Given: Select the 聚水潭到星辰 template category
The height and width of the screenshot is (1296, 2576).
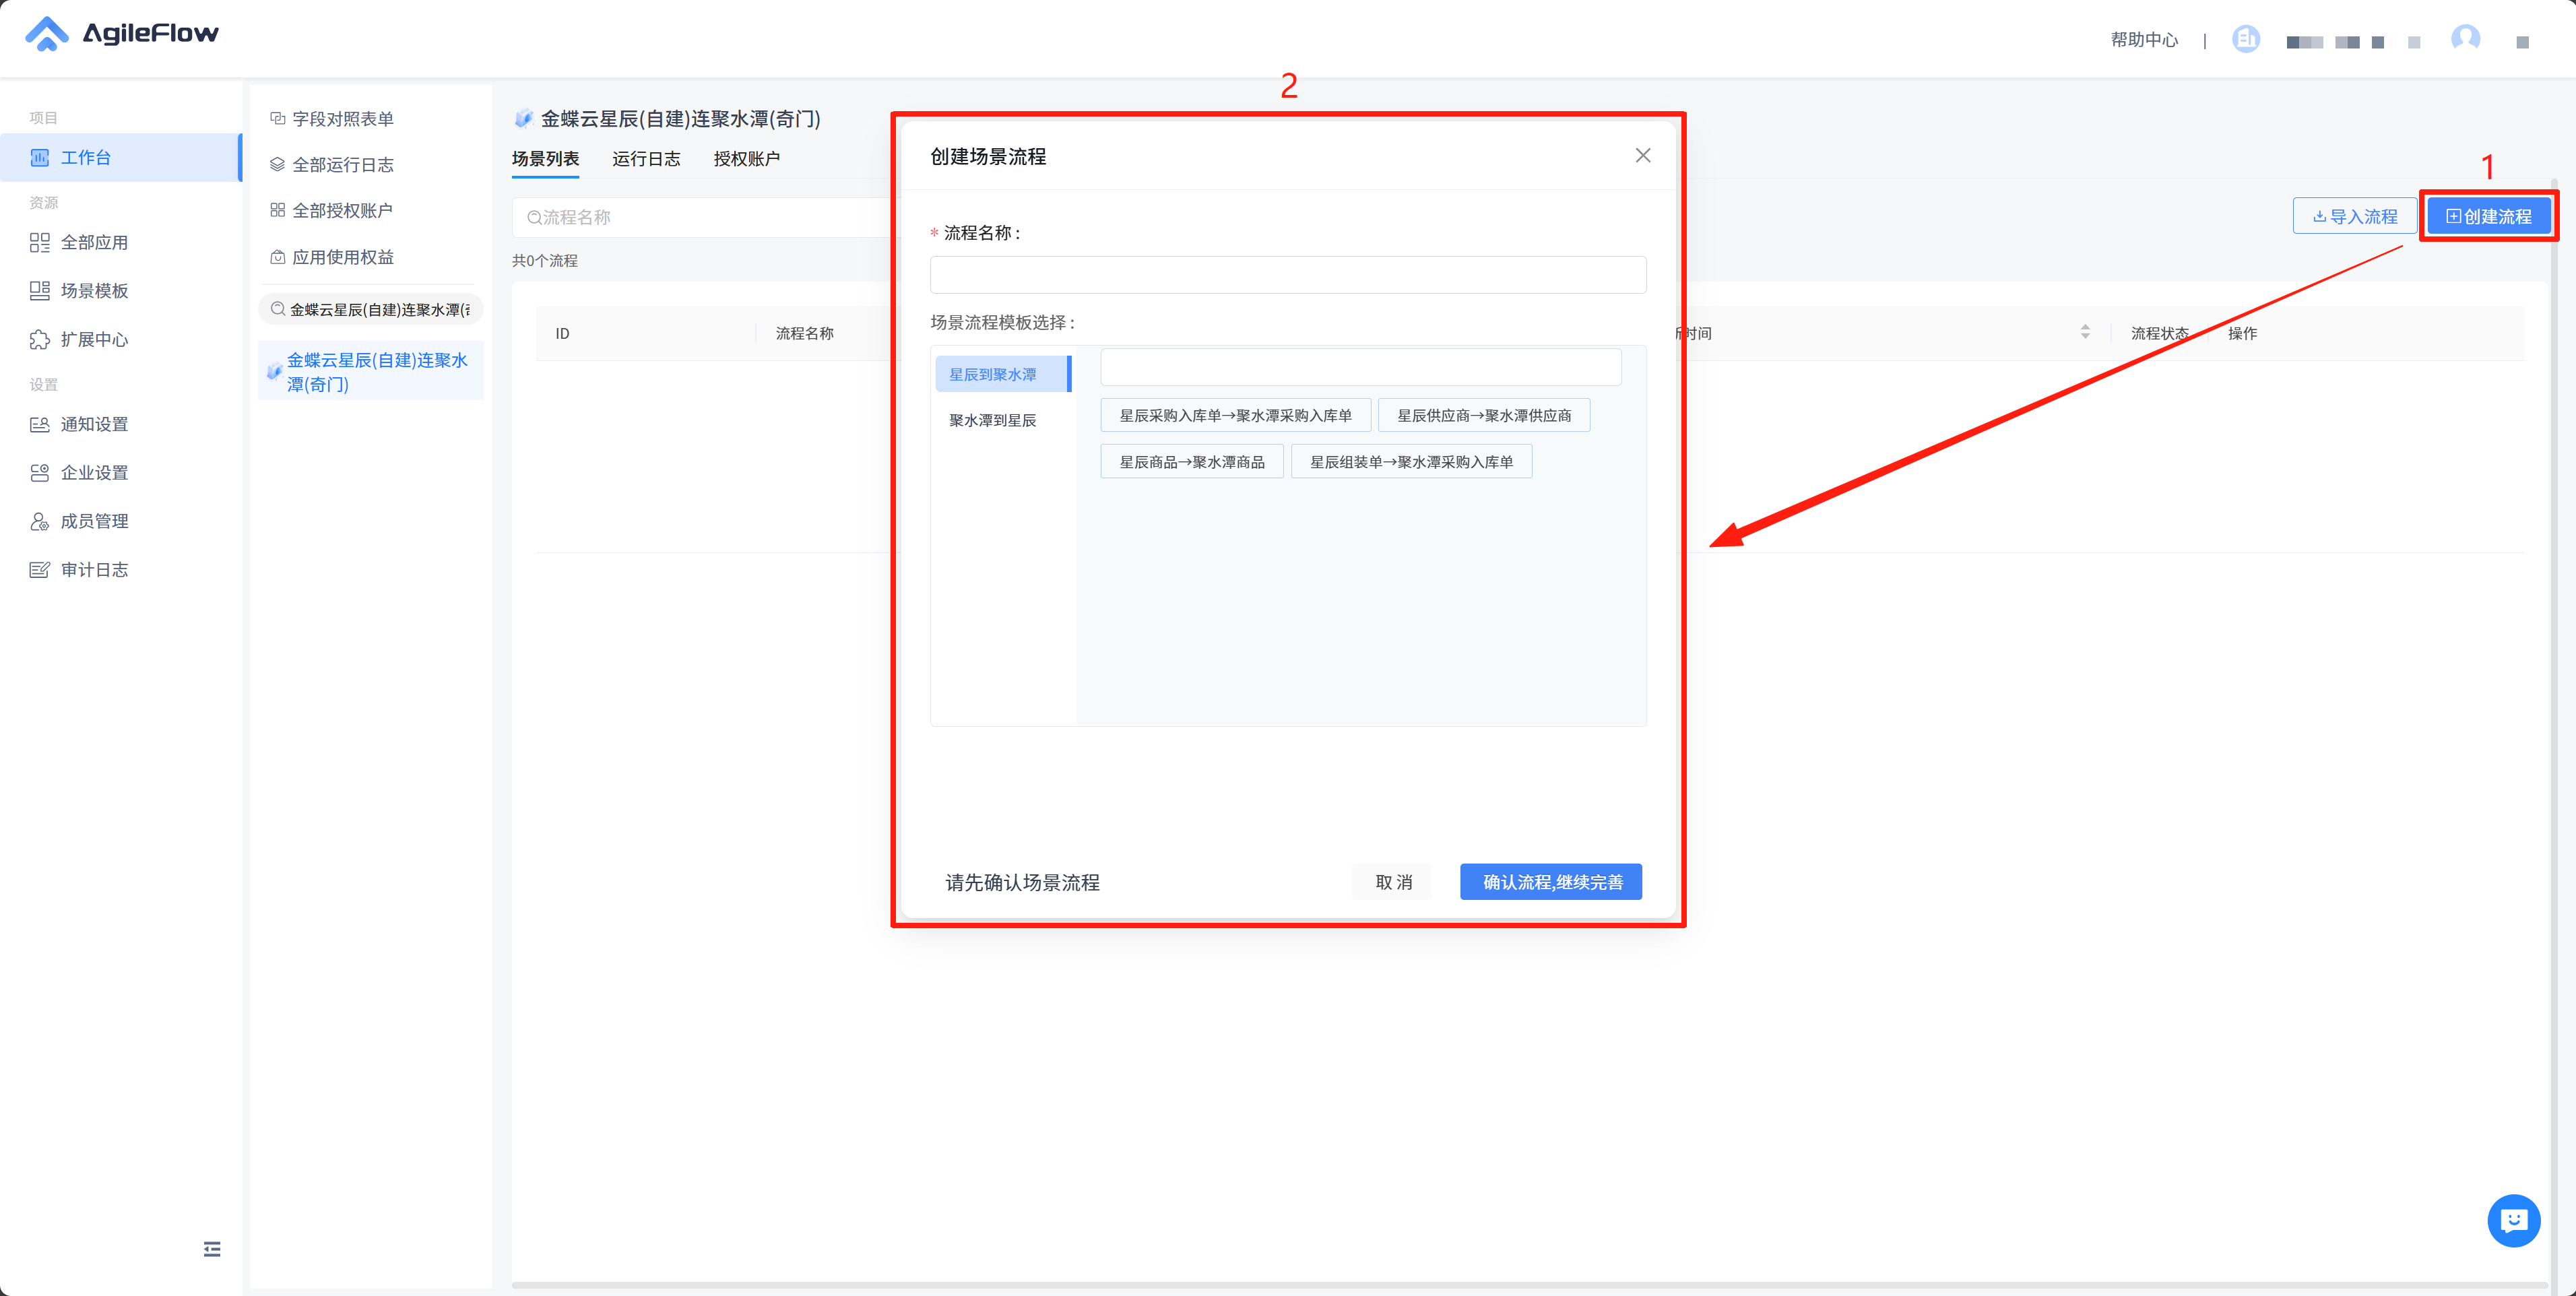Looking at the screenshot, I should click(x=993, y=420).
